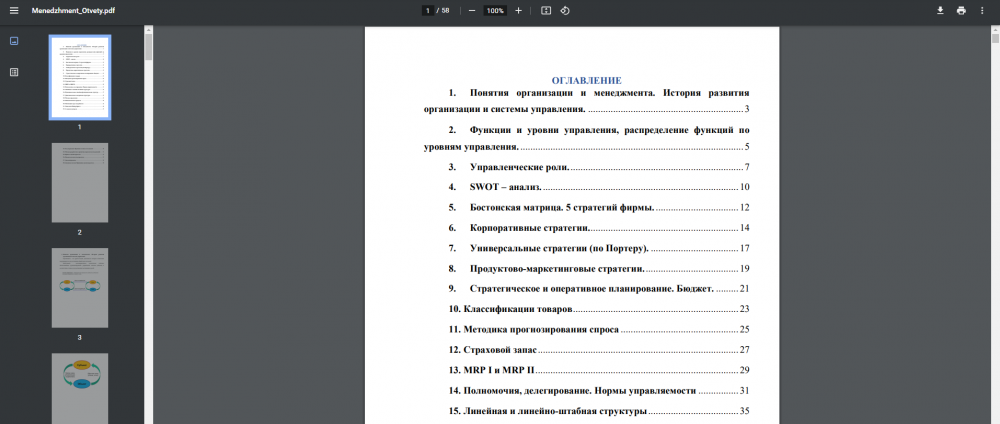The height and width of the screenshot is (424, 1000).
Task: Select page 1 thumbnail
Action: 80,77
